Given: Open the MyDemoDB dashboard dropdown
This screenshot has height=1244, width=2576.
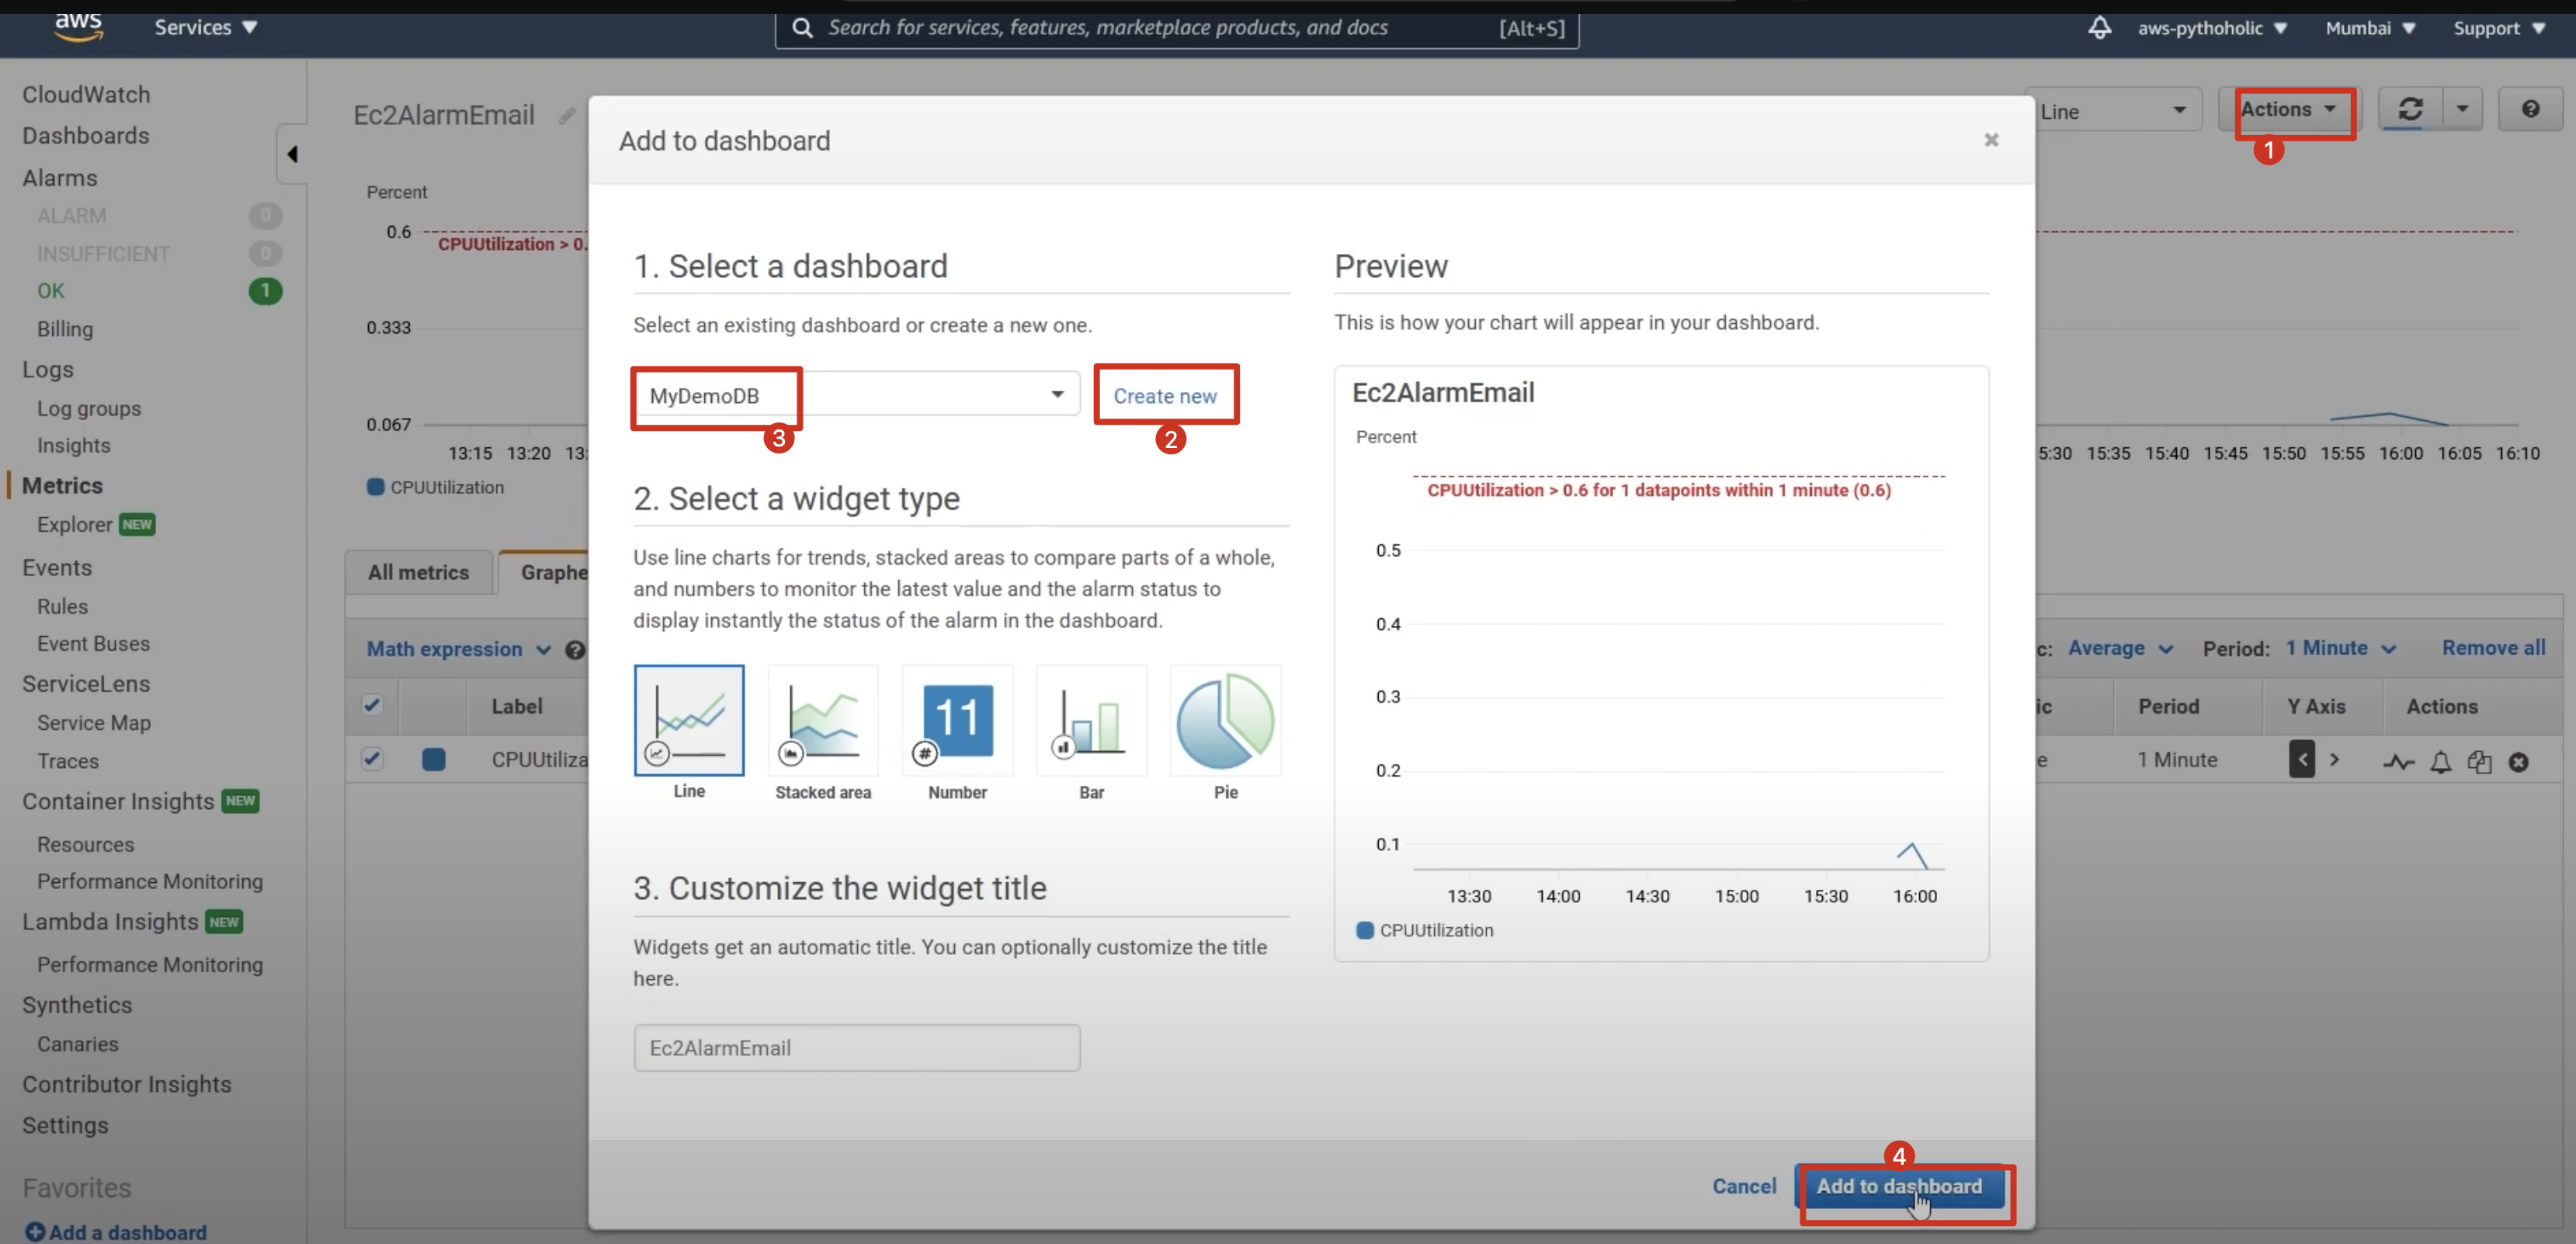Looking at the screenshot, I should [x=856, y=395].
